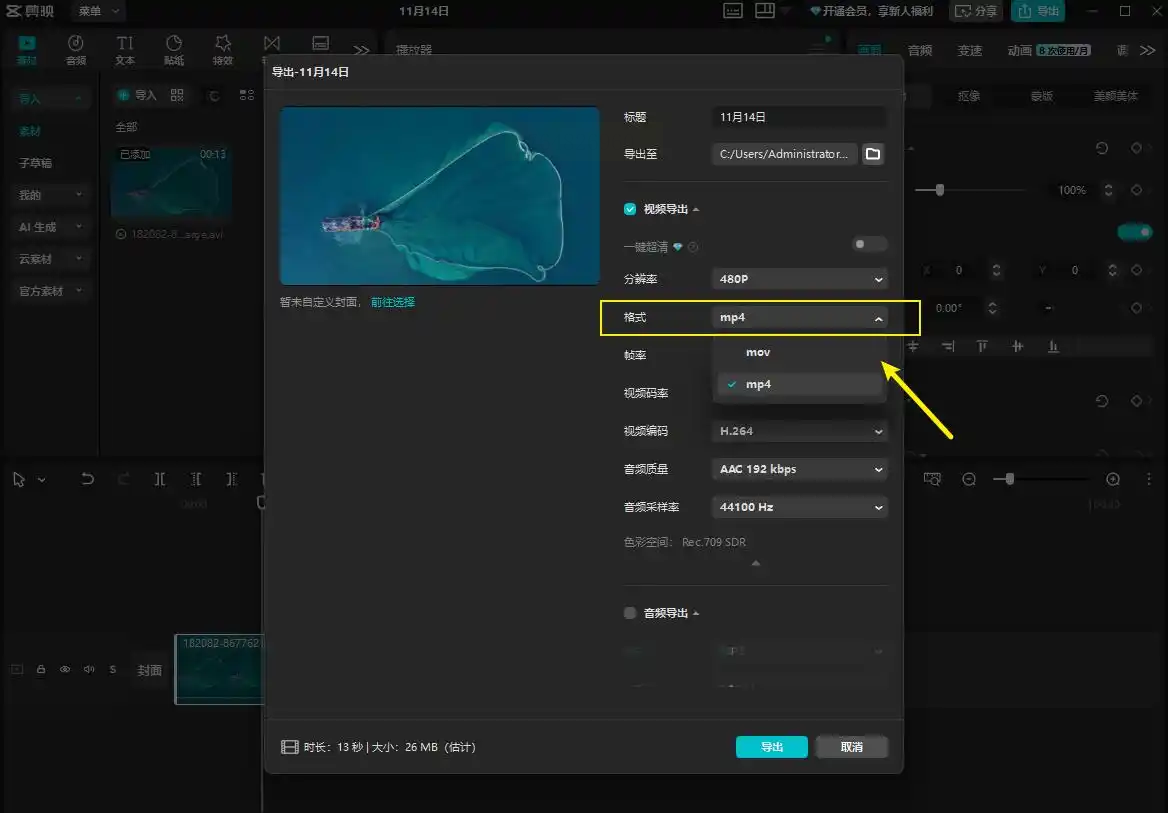This screenshot has height=813, width=1168.
Task: Click the title input field showing 11月14日
Action: click(799, 117)
